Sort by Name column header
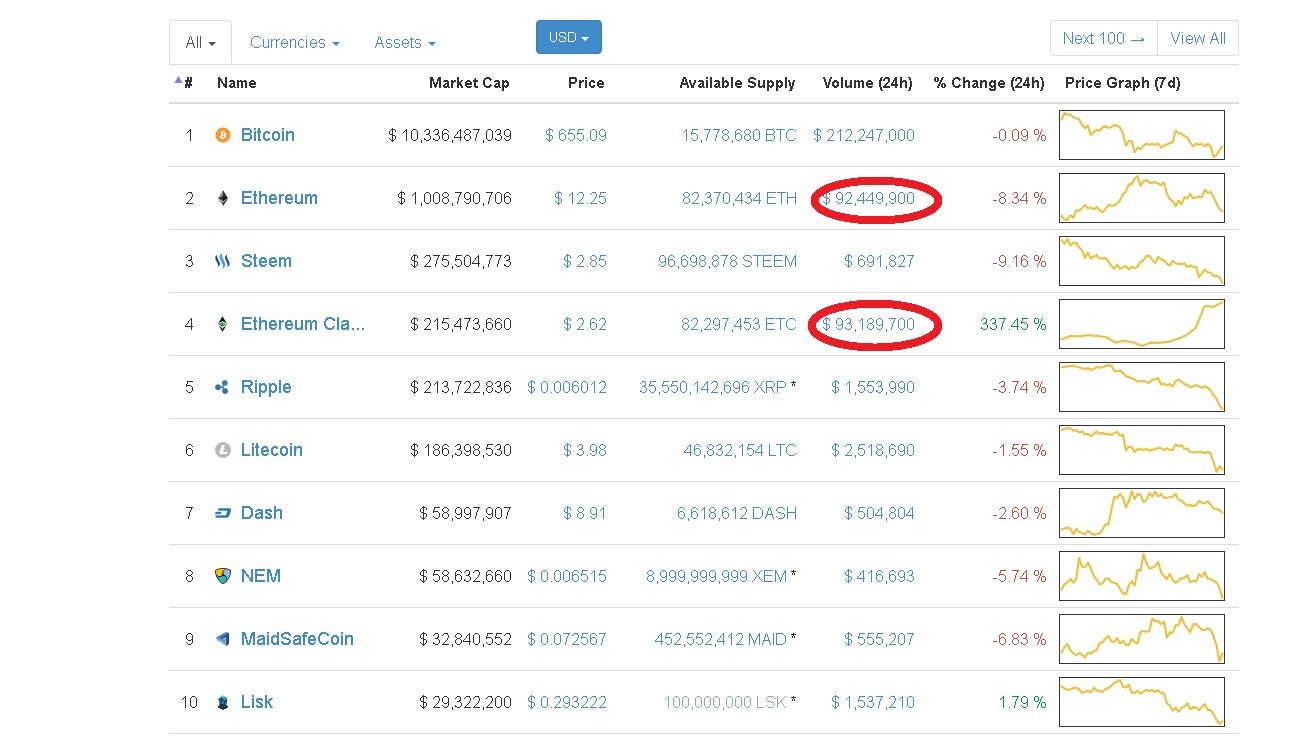This screenshot has width=1289, height=736. click(237, 83)
